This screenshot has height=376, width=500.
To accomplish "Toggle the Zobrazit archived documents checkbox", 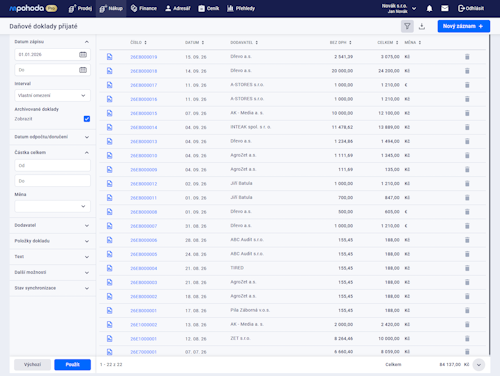I will [x=87, y=119].
